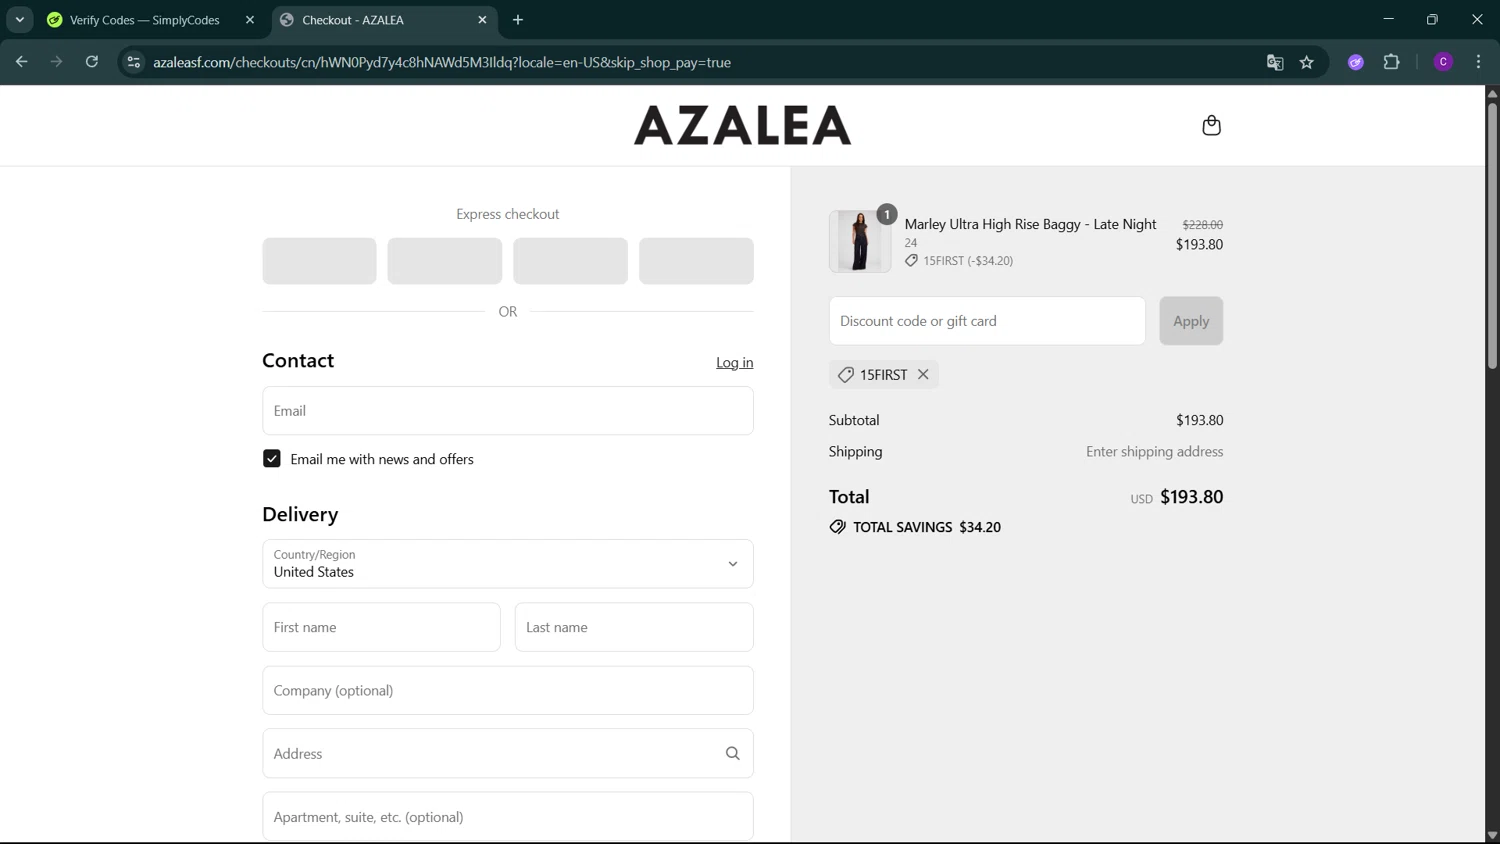Click the Discount code or gift card field
This screenshot has height=844, width=1500.
point(987,321)
